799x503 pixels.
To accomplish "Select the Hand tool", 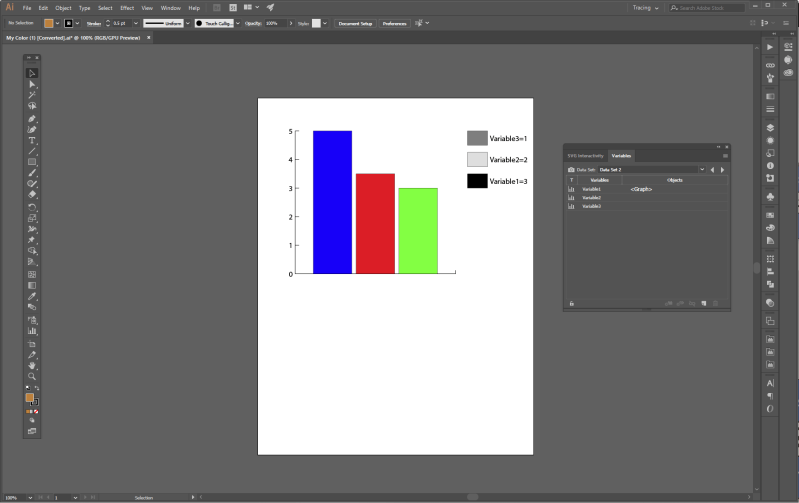I will click(32, 365).
